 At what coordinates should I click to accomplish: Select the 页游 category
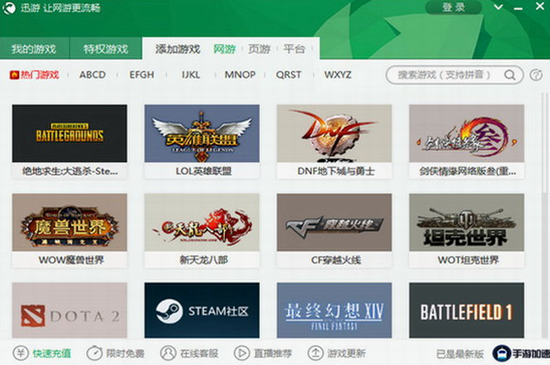[x=259, y=49]
